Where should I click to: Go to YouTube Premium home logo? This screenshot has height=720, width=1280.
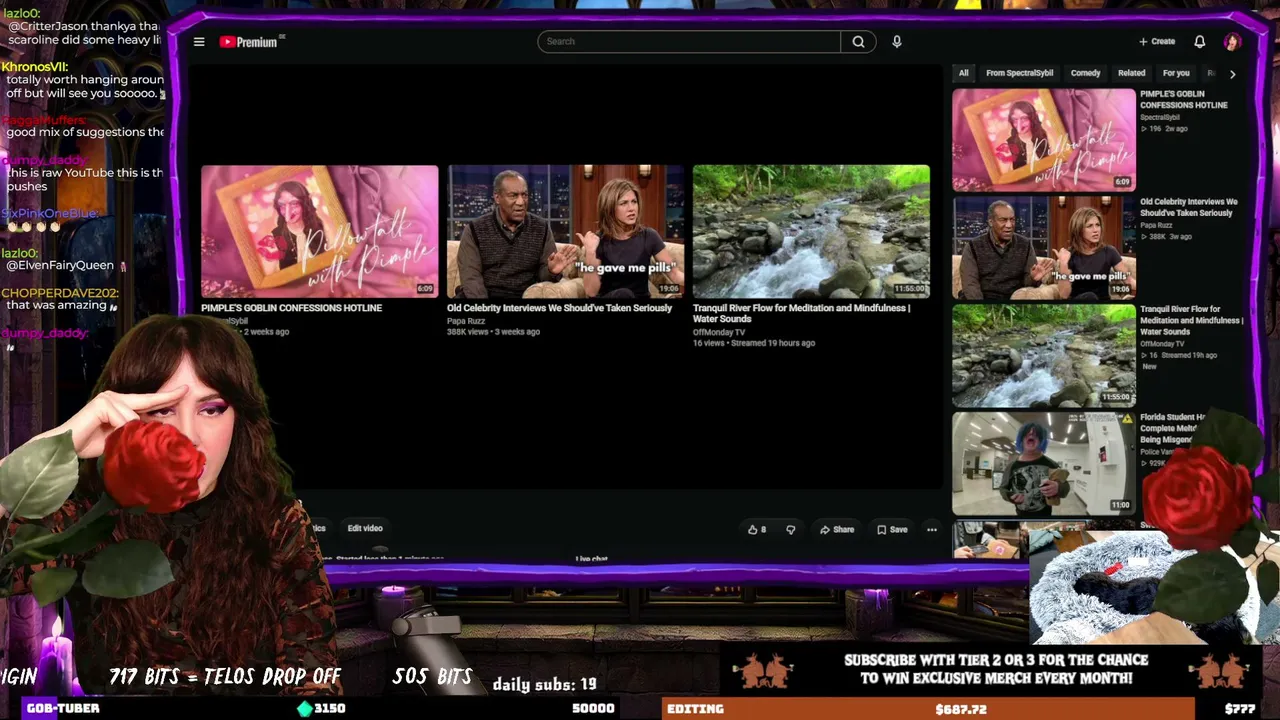coord(251,41)
